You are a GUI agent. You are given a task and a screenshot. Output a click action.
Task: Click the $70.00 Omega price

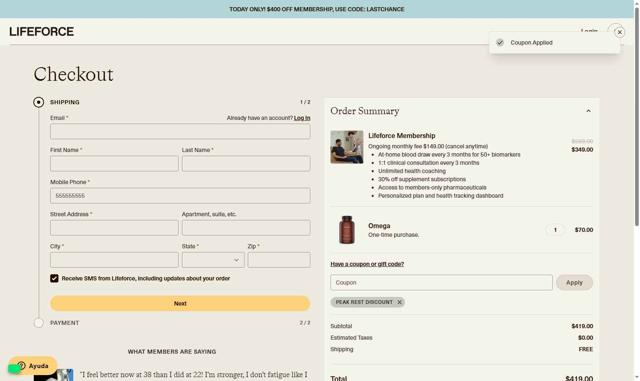584,230
